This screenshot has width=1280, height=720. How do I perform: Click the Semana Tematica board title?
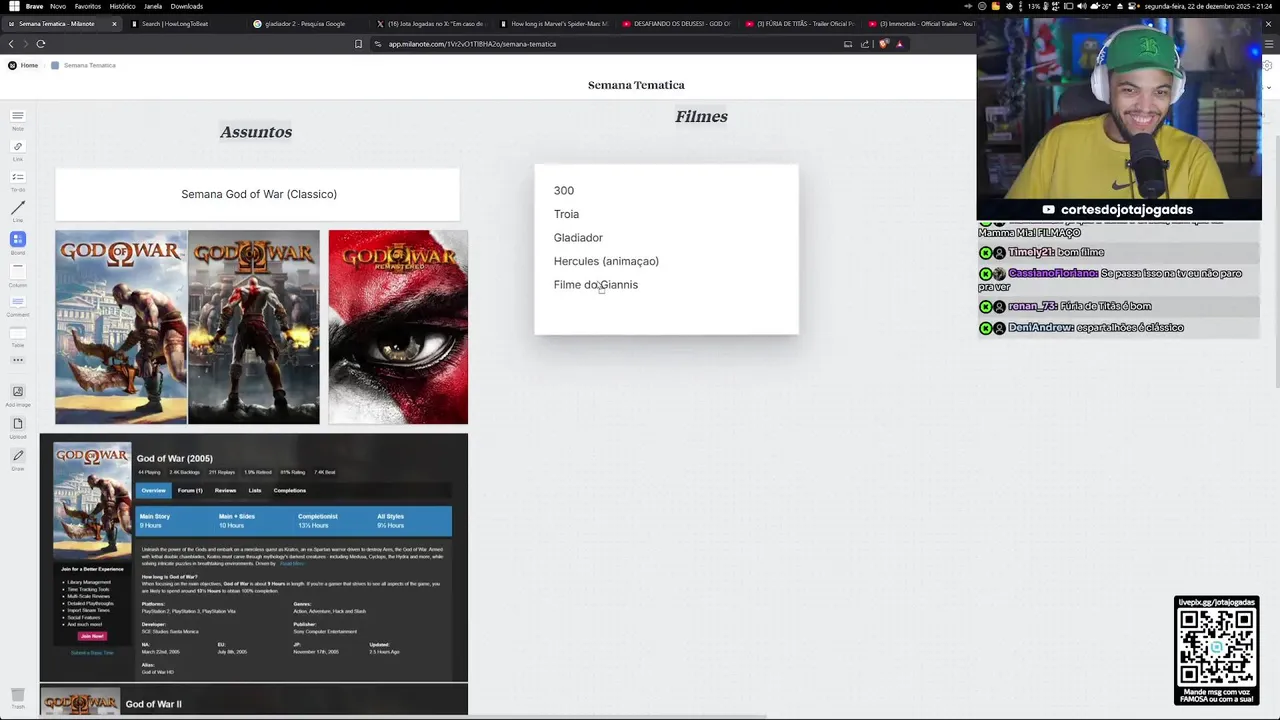pos(636,85)
